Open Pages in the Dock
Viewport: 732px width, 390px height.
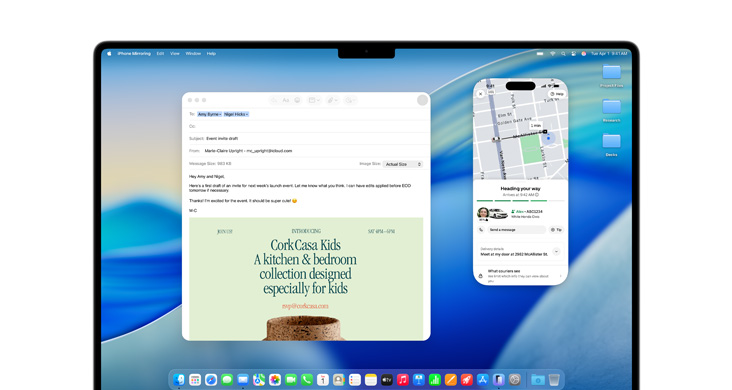450,380
